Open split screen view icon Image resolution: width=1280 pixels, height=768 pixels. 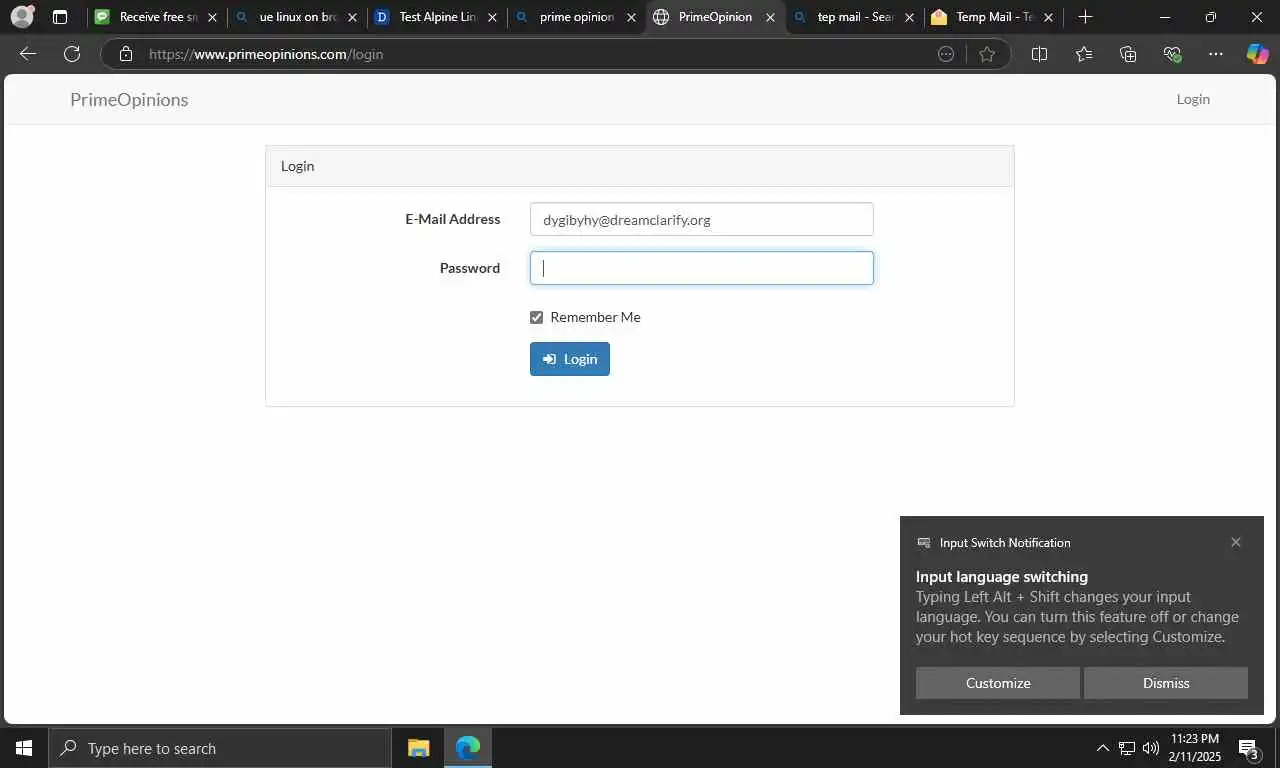coord(1039,54)
